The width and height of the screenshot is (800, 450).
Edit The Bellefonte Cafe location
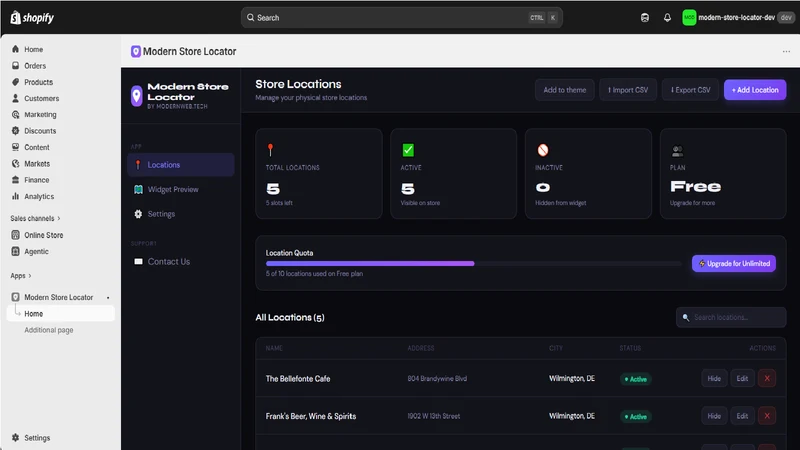[x=742, y=379]
